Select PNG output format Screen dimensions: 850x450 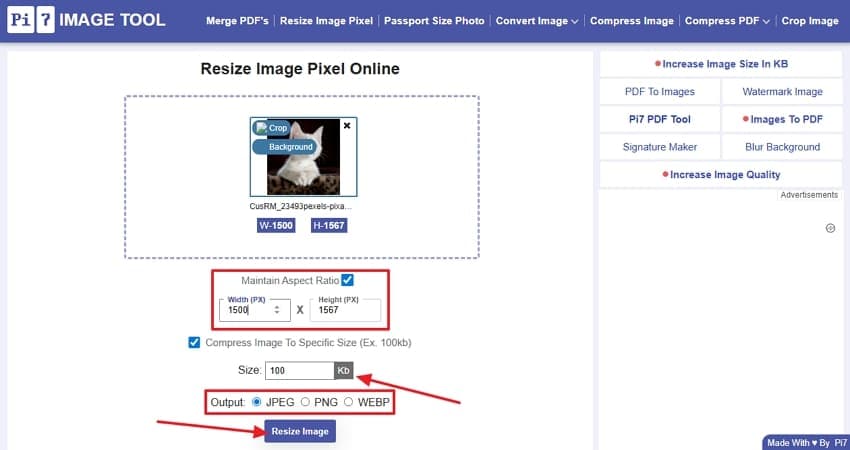tap(306, 402)
